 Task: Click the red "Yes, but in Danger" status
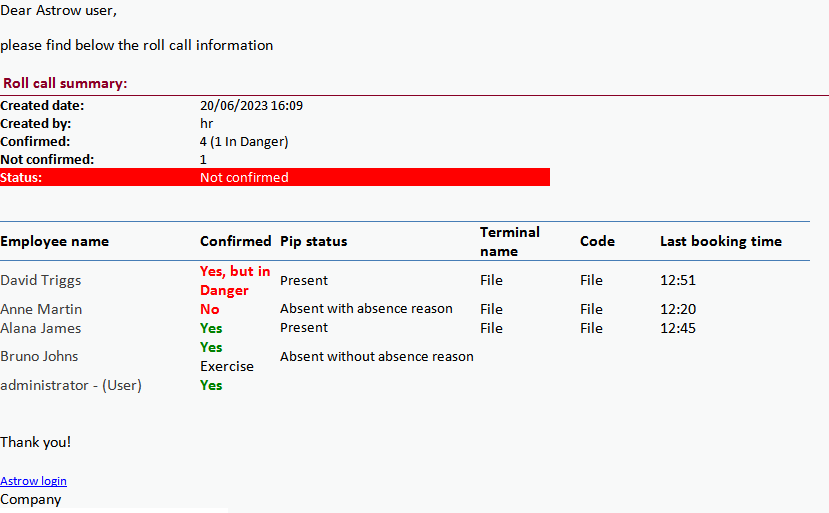click(235, 281)
